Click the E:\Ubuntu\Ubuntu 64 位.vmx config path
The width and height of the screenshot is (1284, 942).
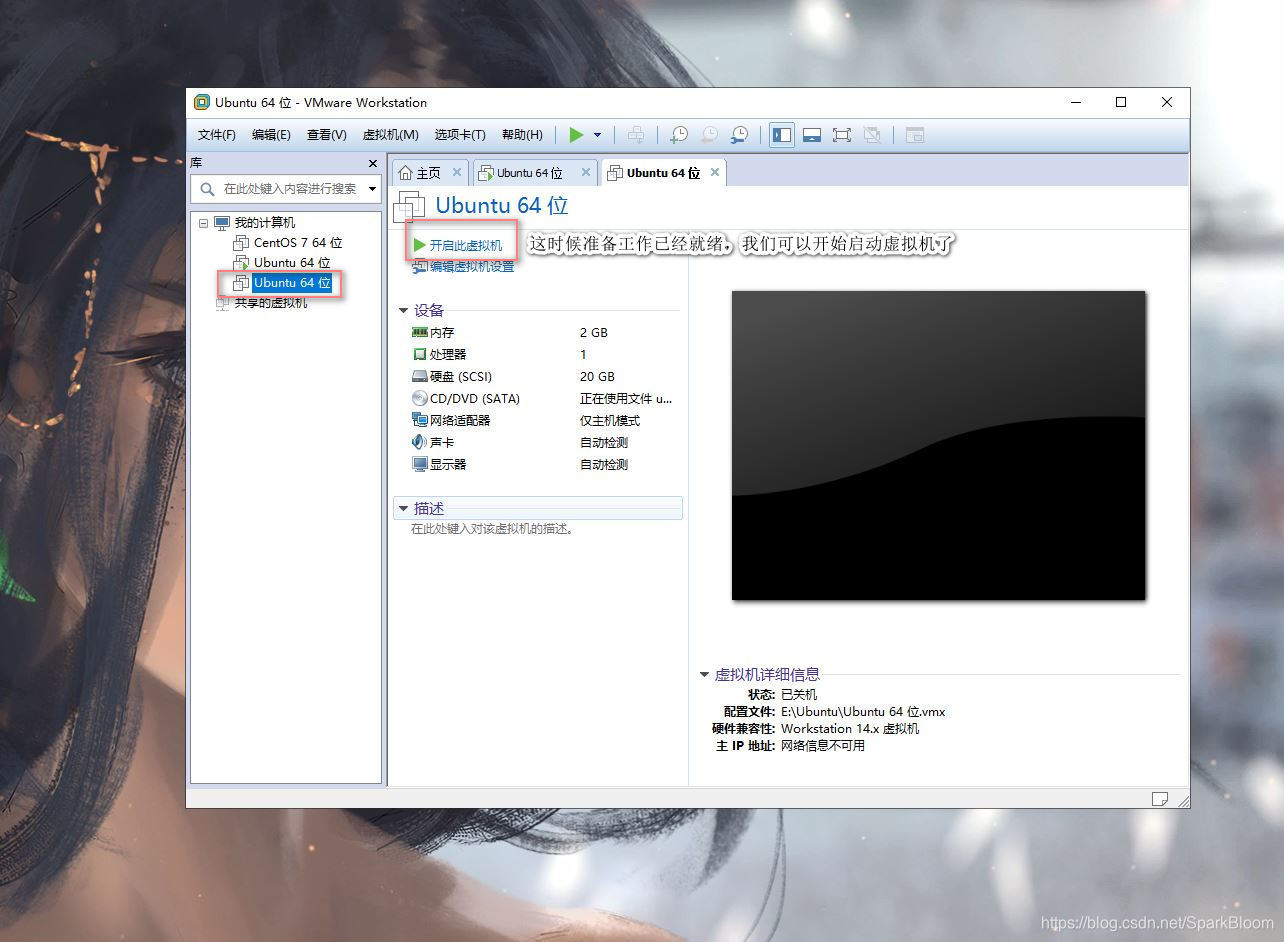coord(863,711)
